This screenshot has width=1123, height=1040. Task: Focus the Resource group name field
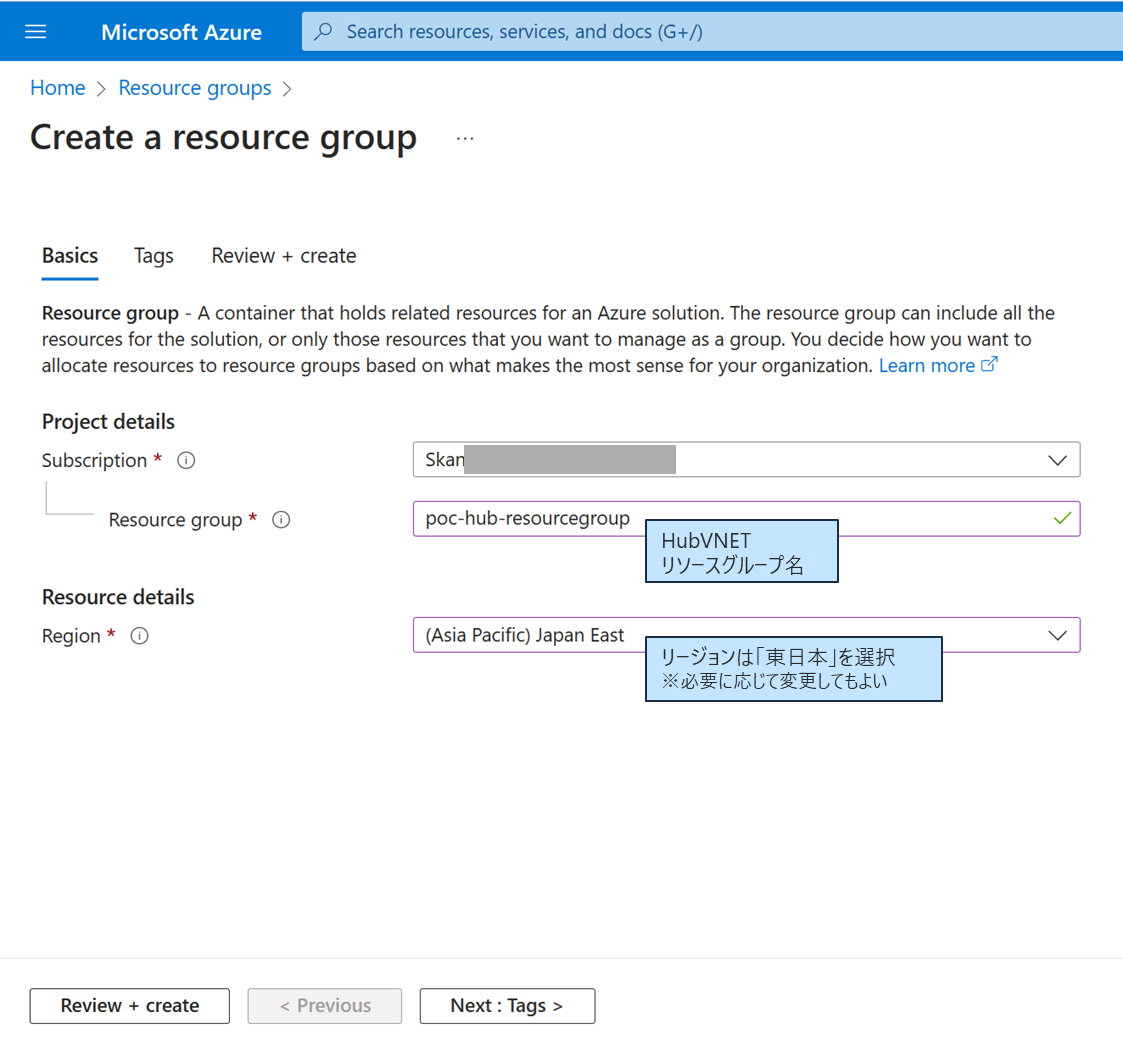point(746,519)
